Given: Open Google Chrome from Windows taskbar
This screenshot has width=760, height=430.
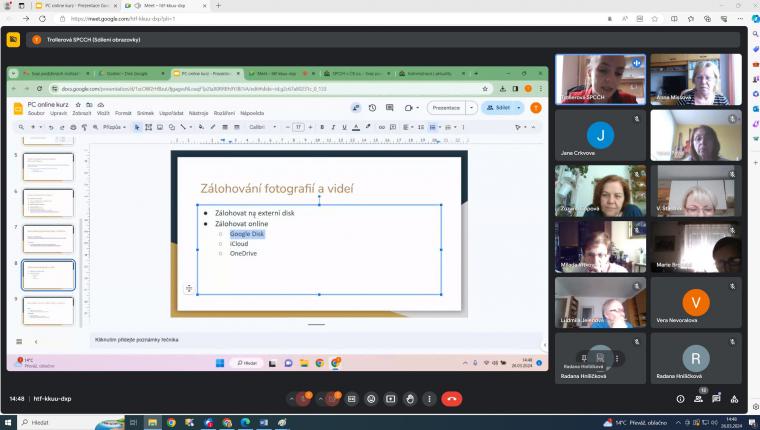Looking at the screenshot, I should pyautogui.click(x=171, y=423).
